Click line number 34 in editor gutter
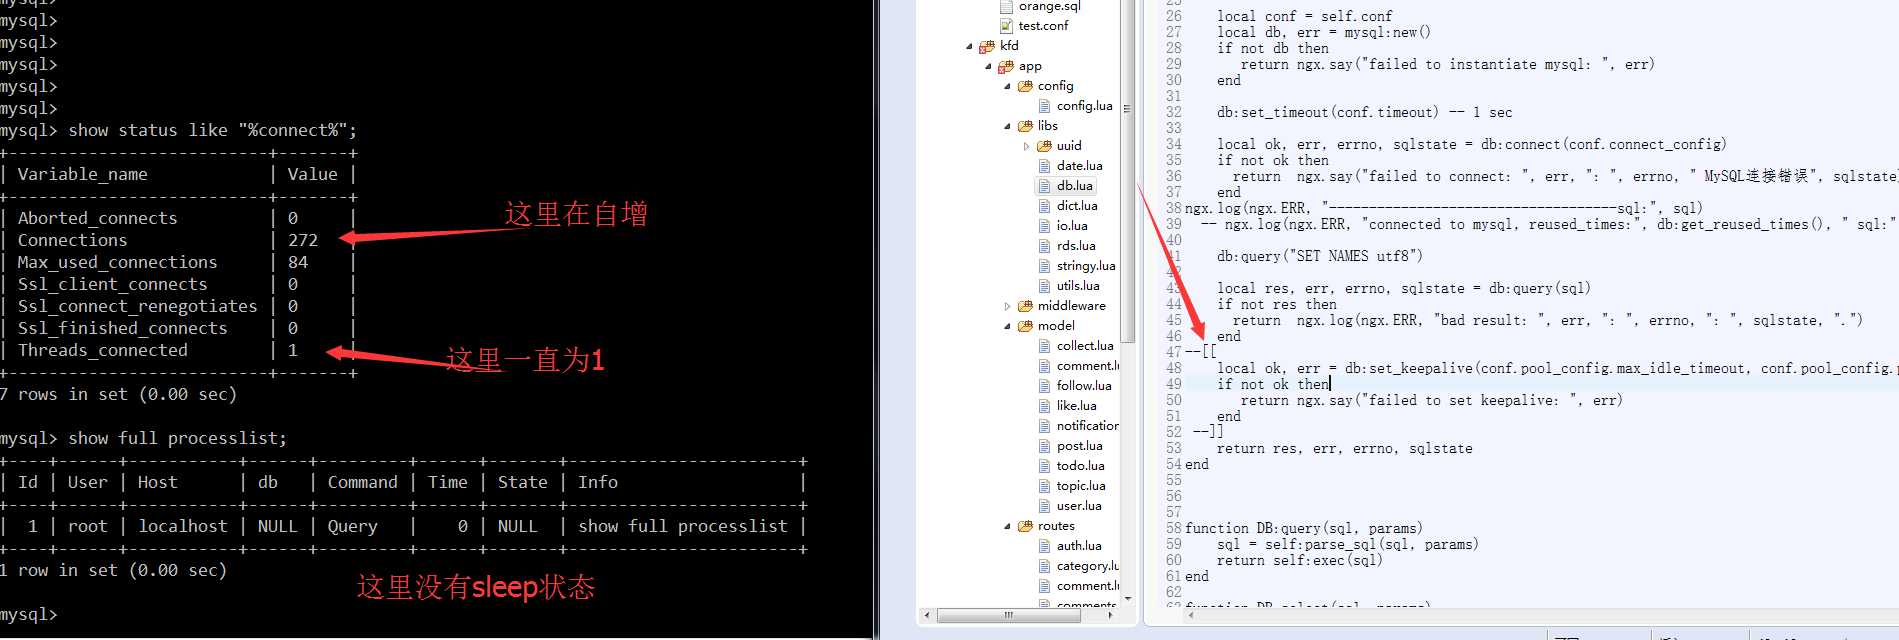 click(1173, 144)
